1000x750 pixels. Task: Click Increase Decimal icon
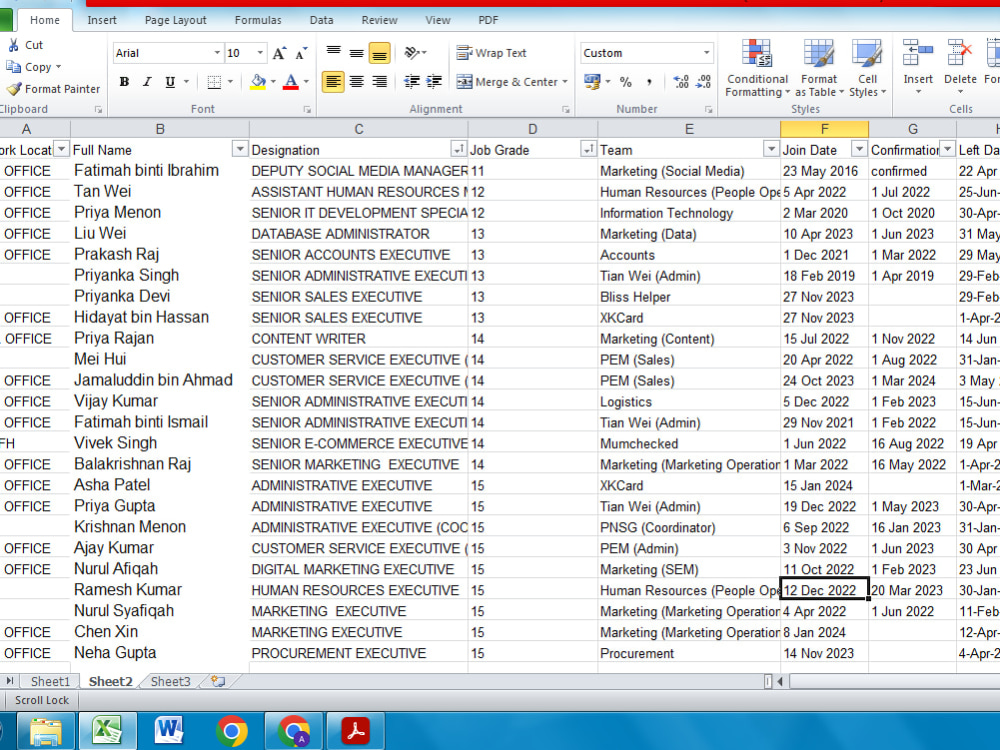point(681,82)
